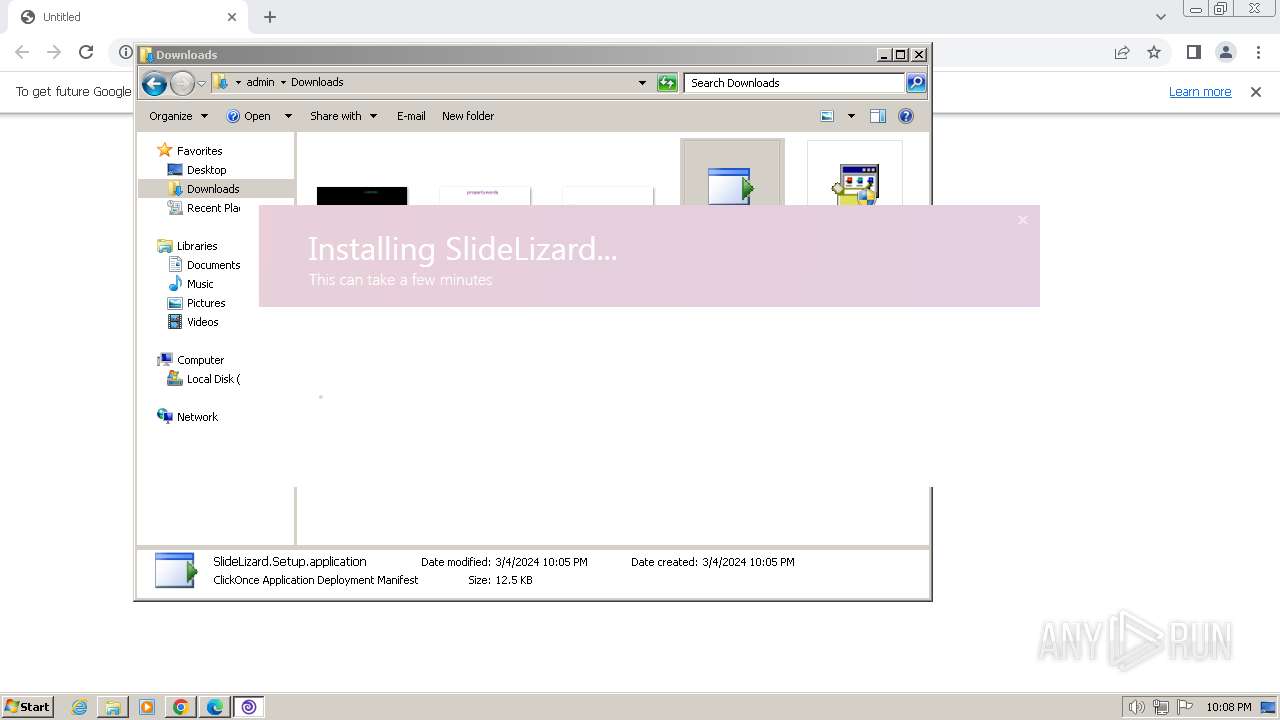The image size is (1280, 720).
Task: Expand the view options dropdown arrow
Action: [851, 116]
